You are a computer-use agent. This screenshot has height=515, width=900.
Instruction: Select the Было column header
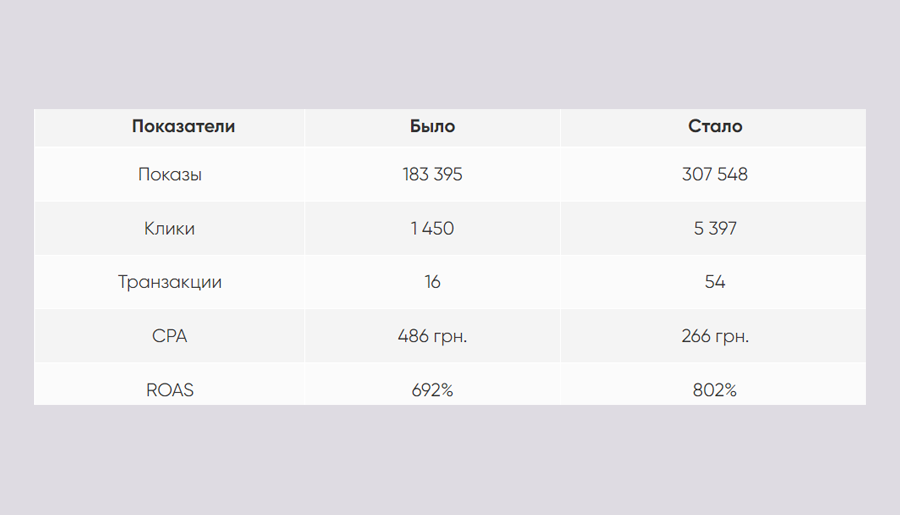tap(432, 126)
